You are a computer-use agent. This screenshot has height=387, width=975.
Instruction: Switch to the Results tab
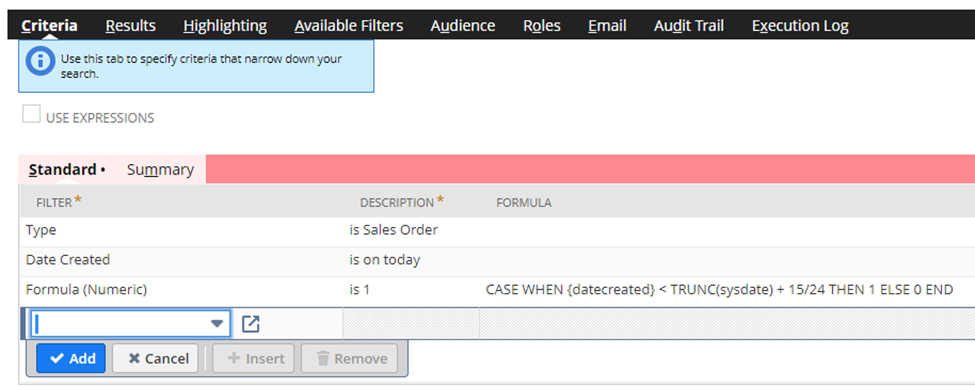click(131, 26)
